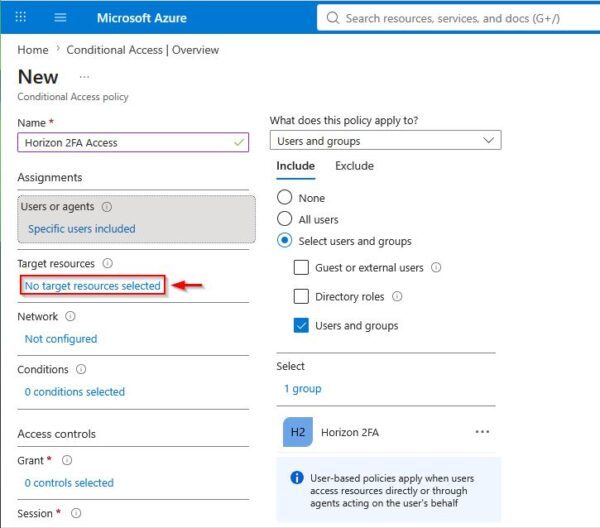Show info for Target resources

108,263
